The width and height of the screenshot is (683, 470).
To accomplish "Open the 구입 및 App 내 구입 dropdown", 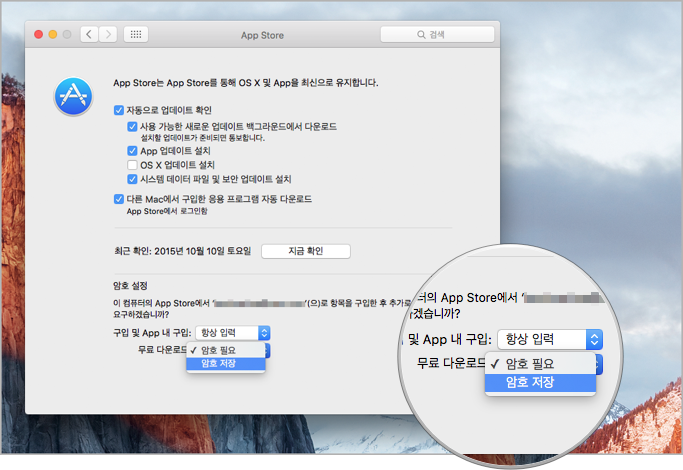I will pyautogui.click(x=233, y=333).
